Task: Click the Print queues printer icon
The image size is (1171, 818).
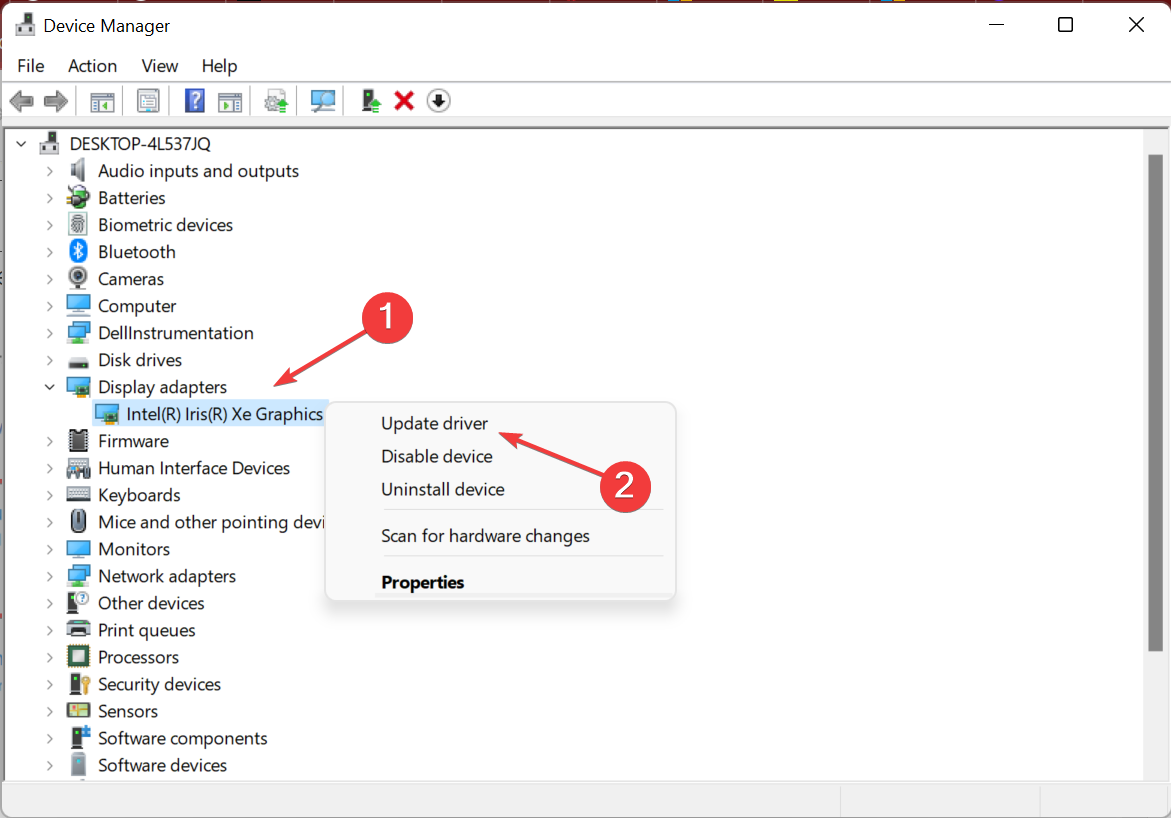Action: [78, 630]
